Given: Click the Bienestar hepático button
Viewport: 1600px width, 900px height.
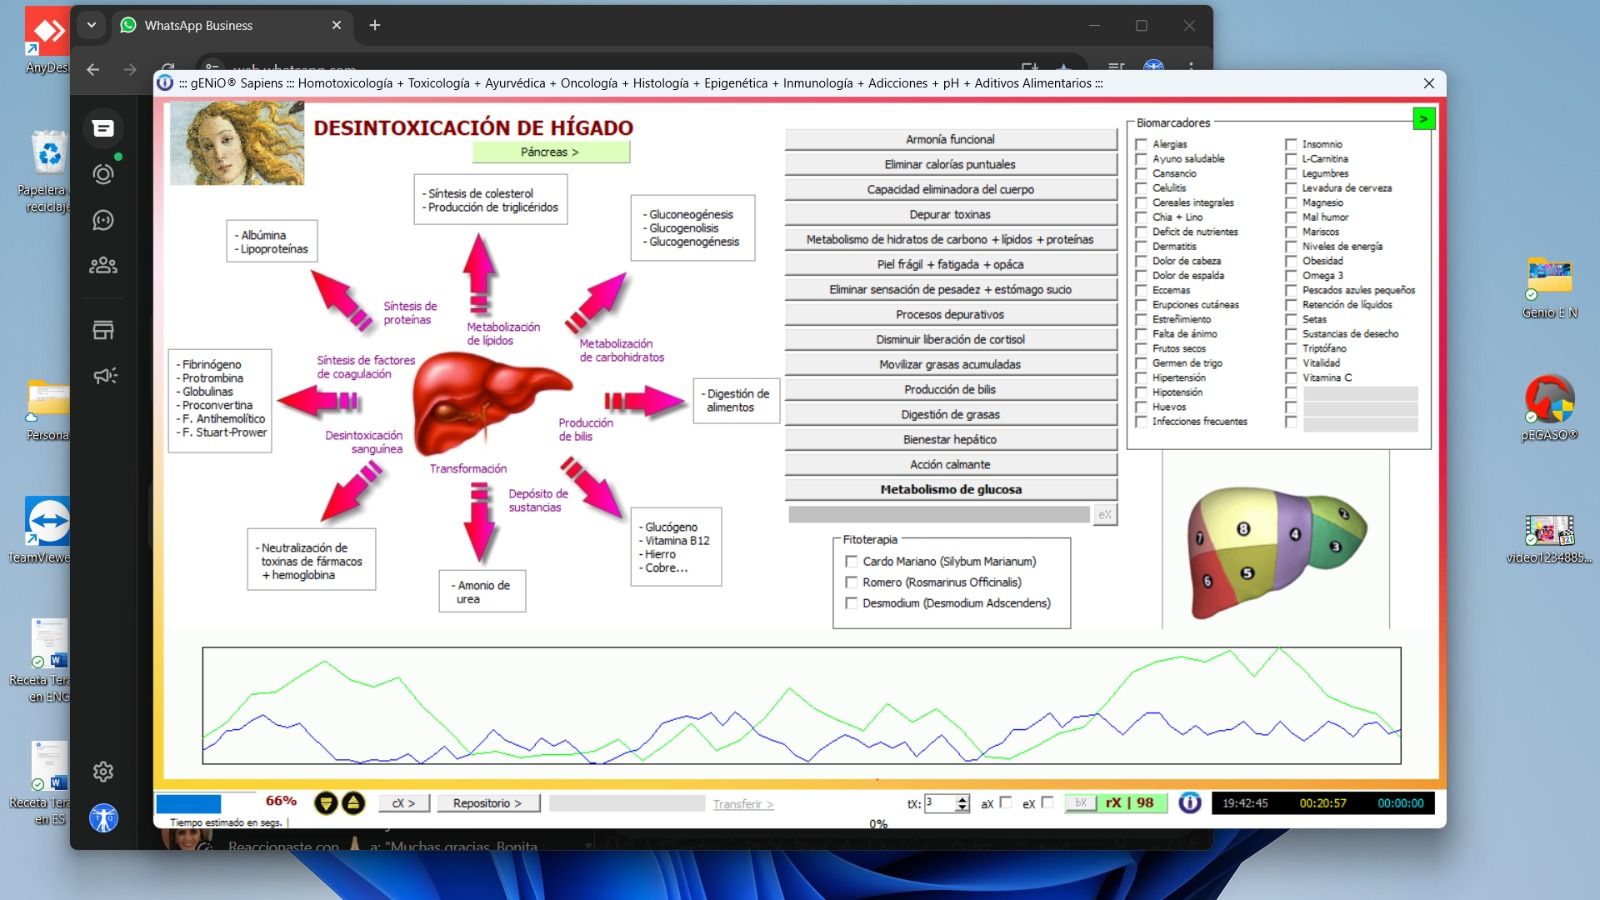Looking at the screenshot, I should [x=950, y=439].
